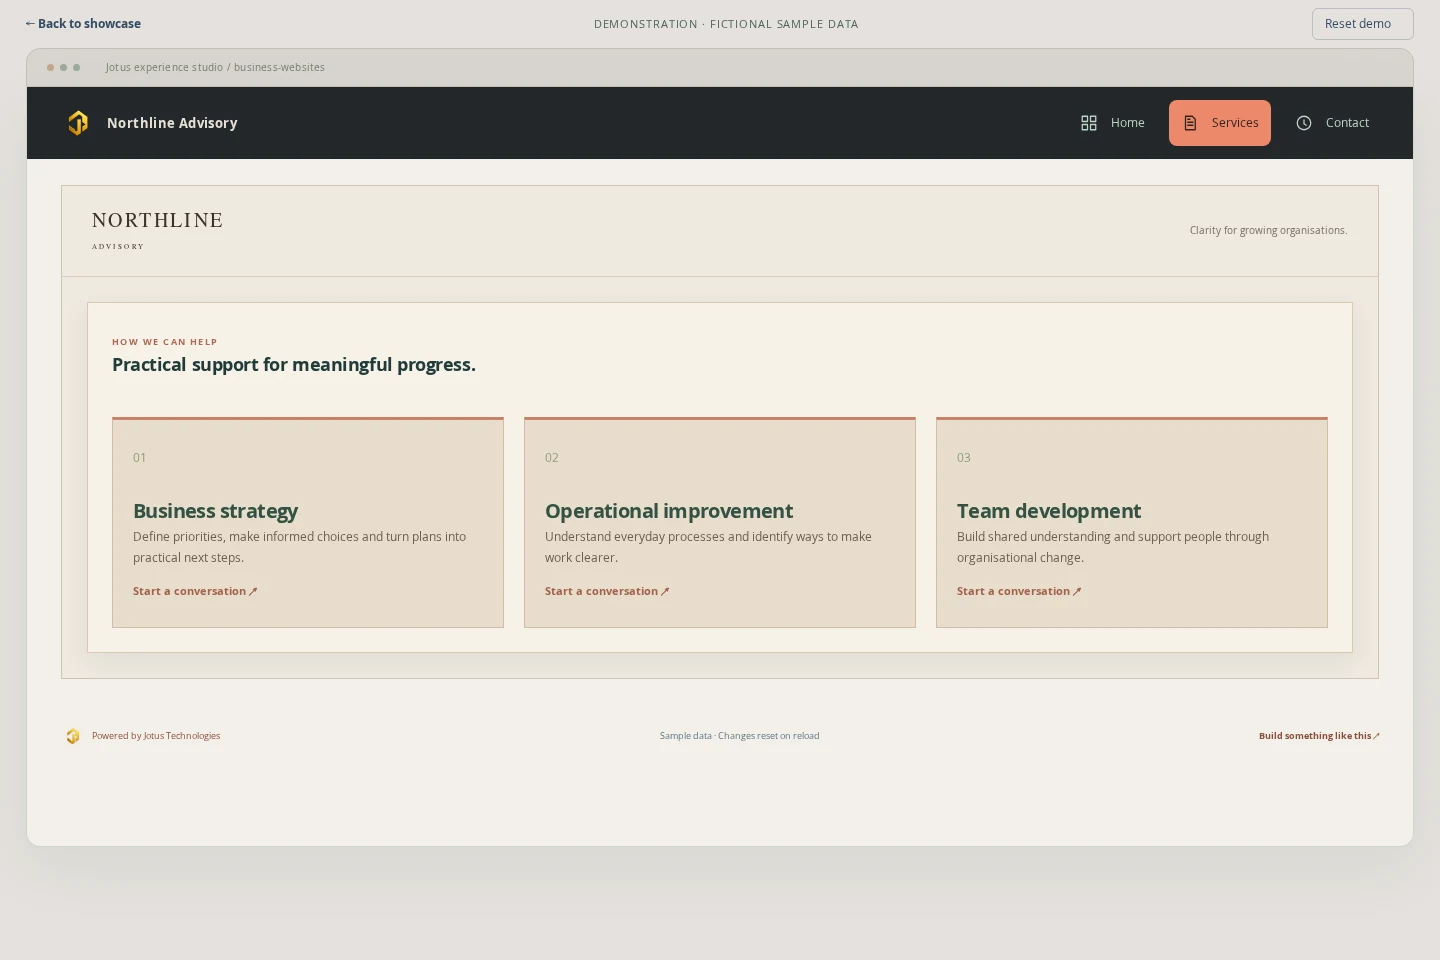Click the Services document icon
Screen dimensions: 1440x960
point(1190,123)
